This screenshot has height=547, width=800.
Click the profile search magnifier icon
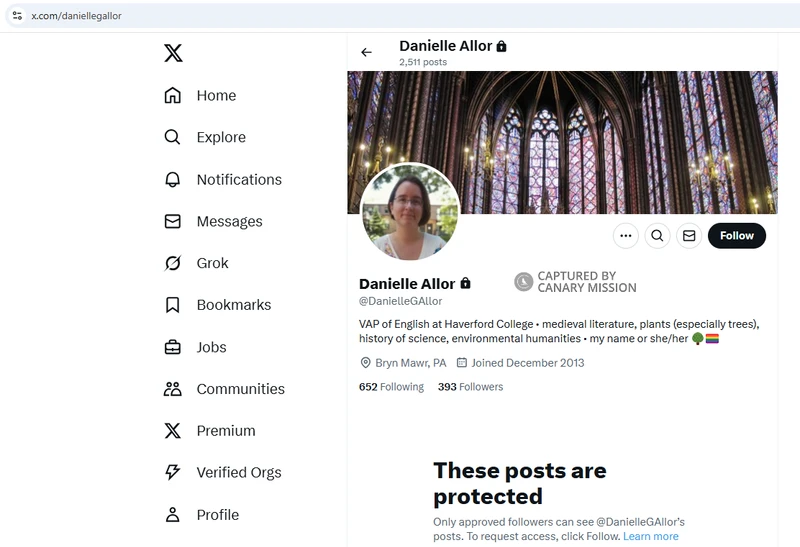[x=657, y=236]
